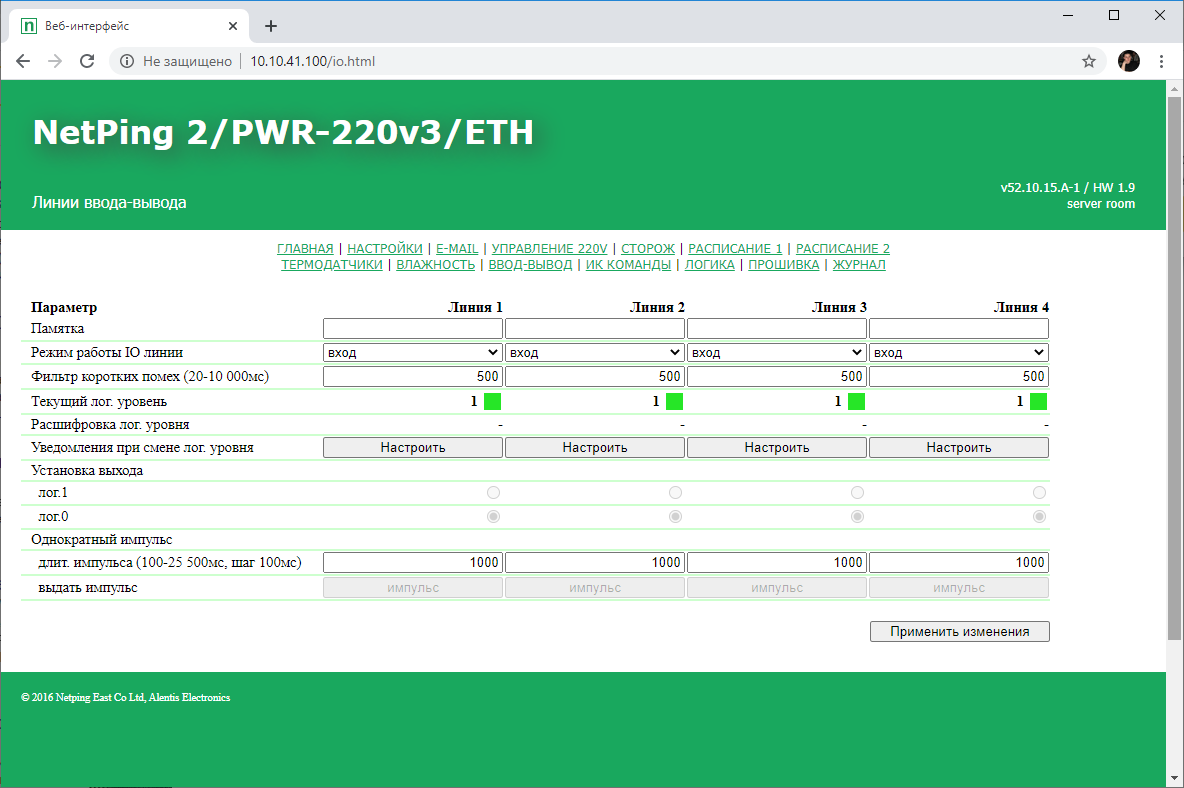Select лог.1 radio for Линия 3
The width and height of the screenshot is (1184, 788).
click(857, 493)
